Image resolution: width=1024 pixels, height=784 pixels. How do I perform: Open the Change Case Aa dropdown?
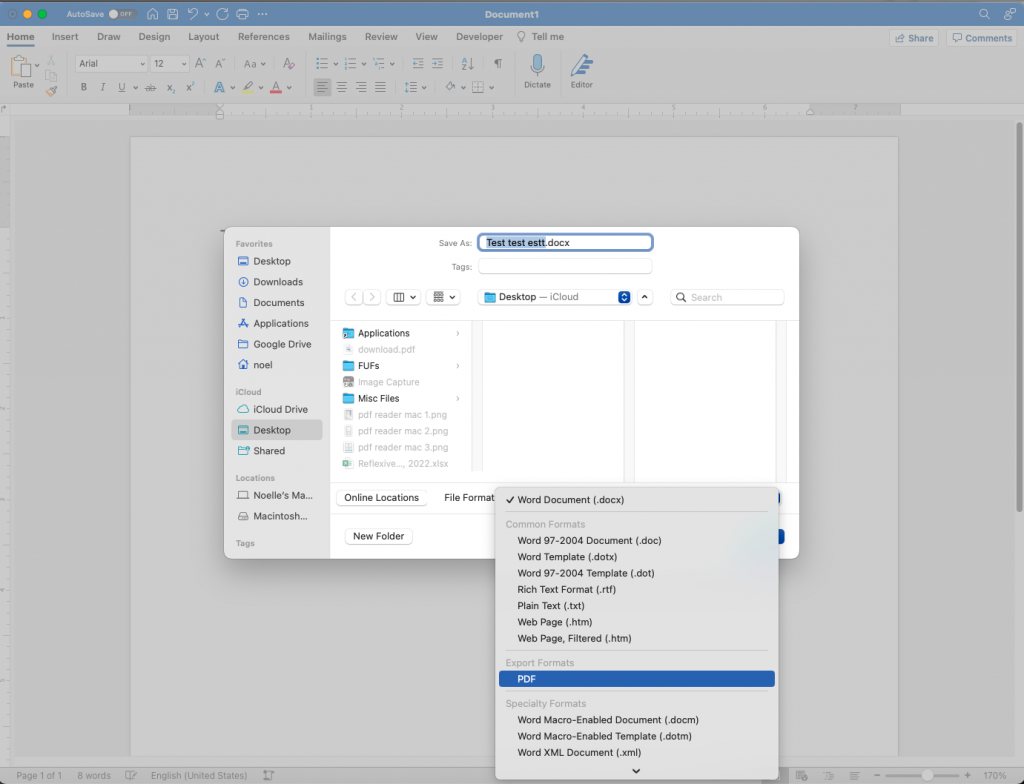coord(254,63)
